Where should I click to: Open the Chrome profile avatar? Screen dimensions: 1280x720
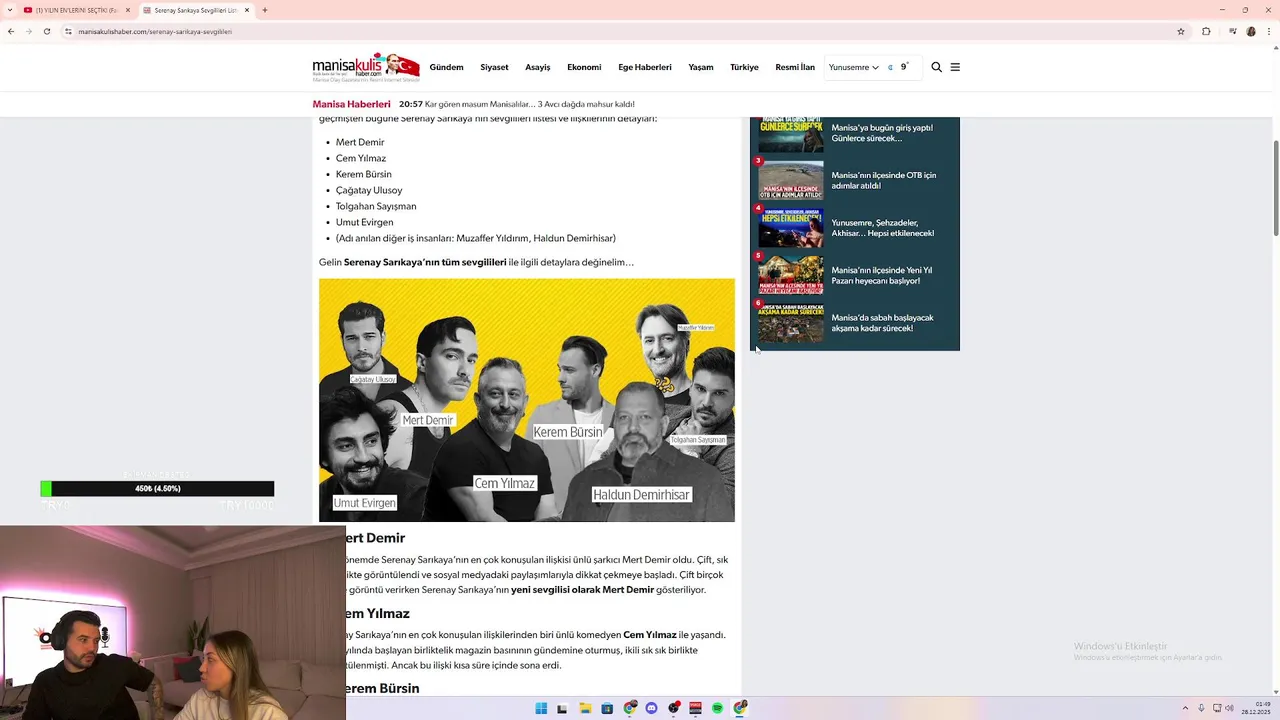point(1250,31)
